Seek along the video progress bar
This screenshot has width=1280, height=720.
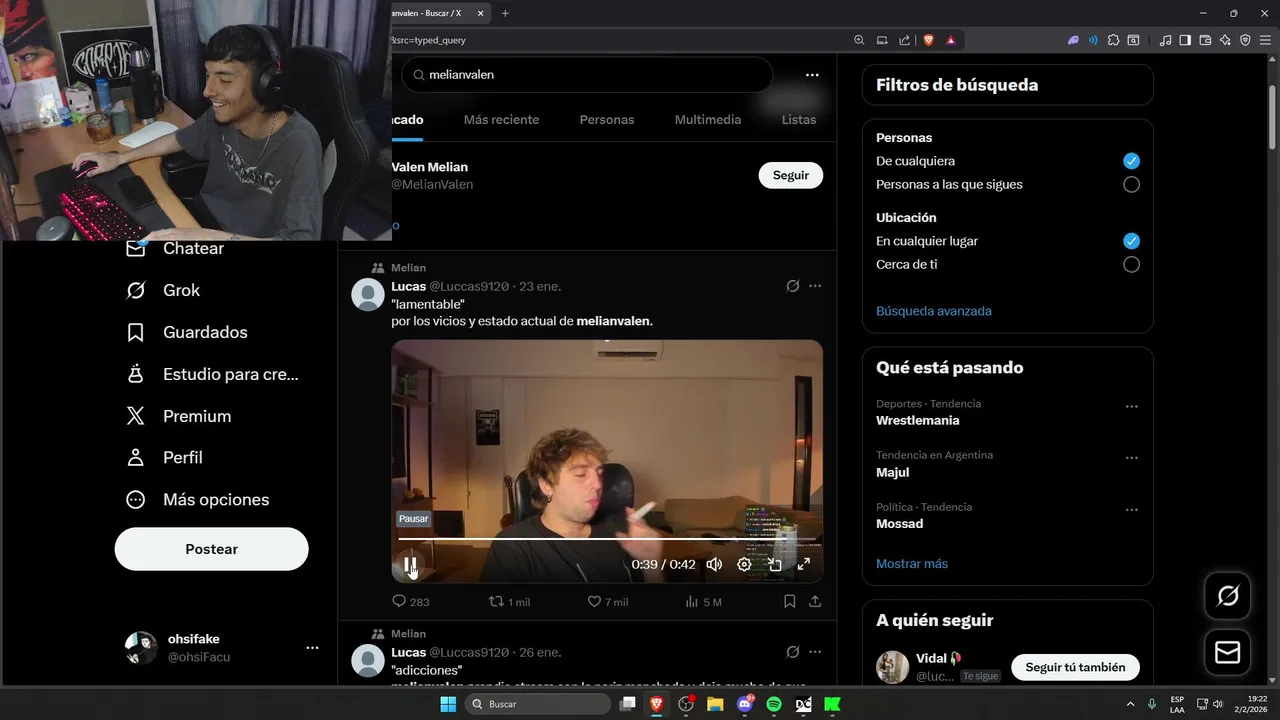click(x=607, y=538)
